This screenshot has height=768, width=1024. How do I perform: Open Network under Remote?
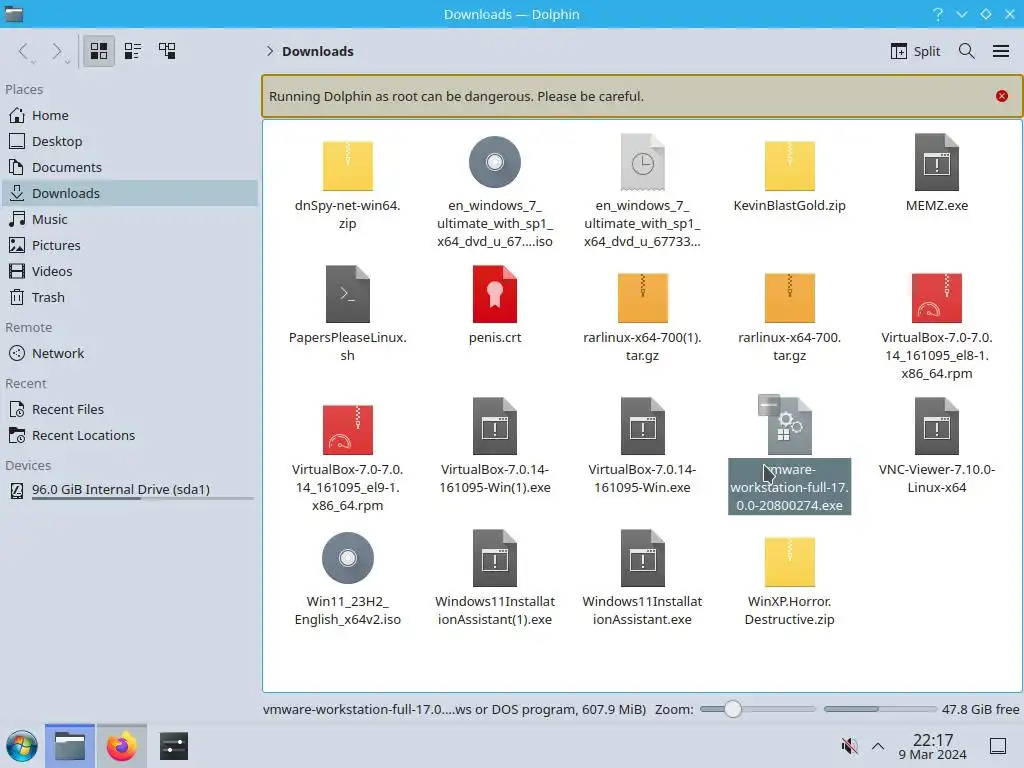pos(129,353)
